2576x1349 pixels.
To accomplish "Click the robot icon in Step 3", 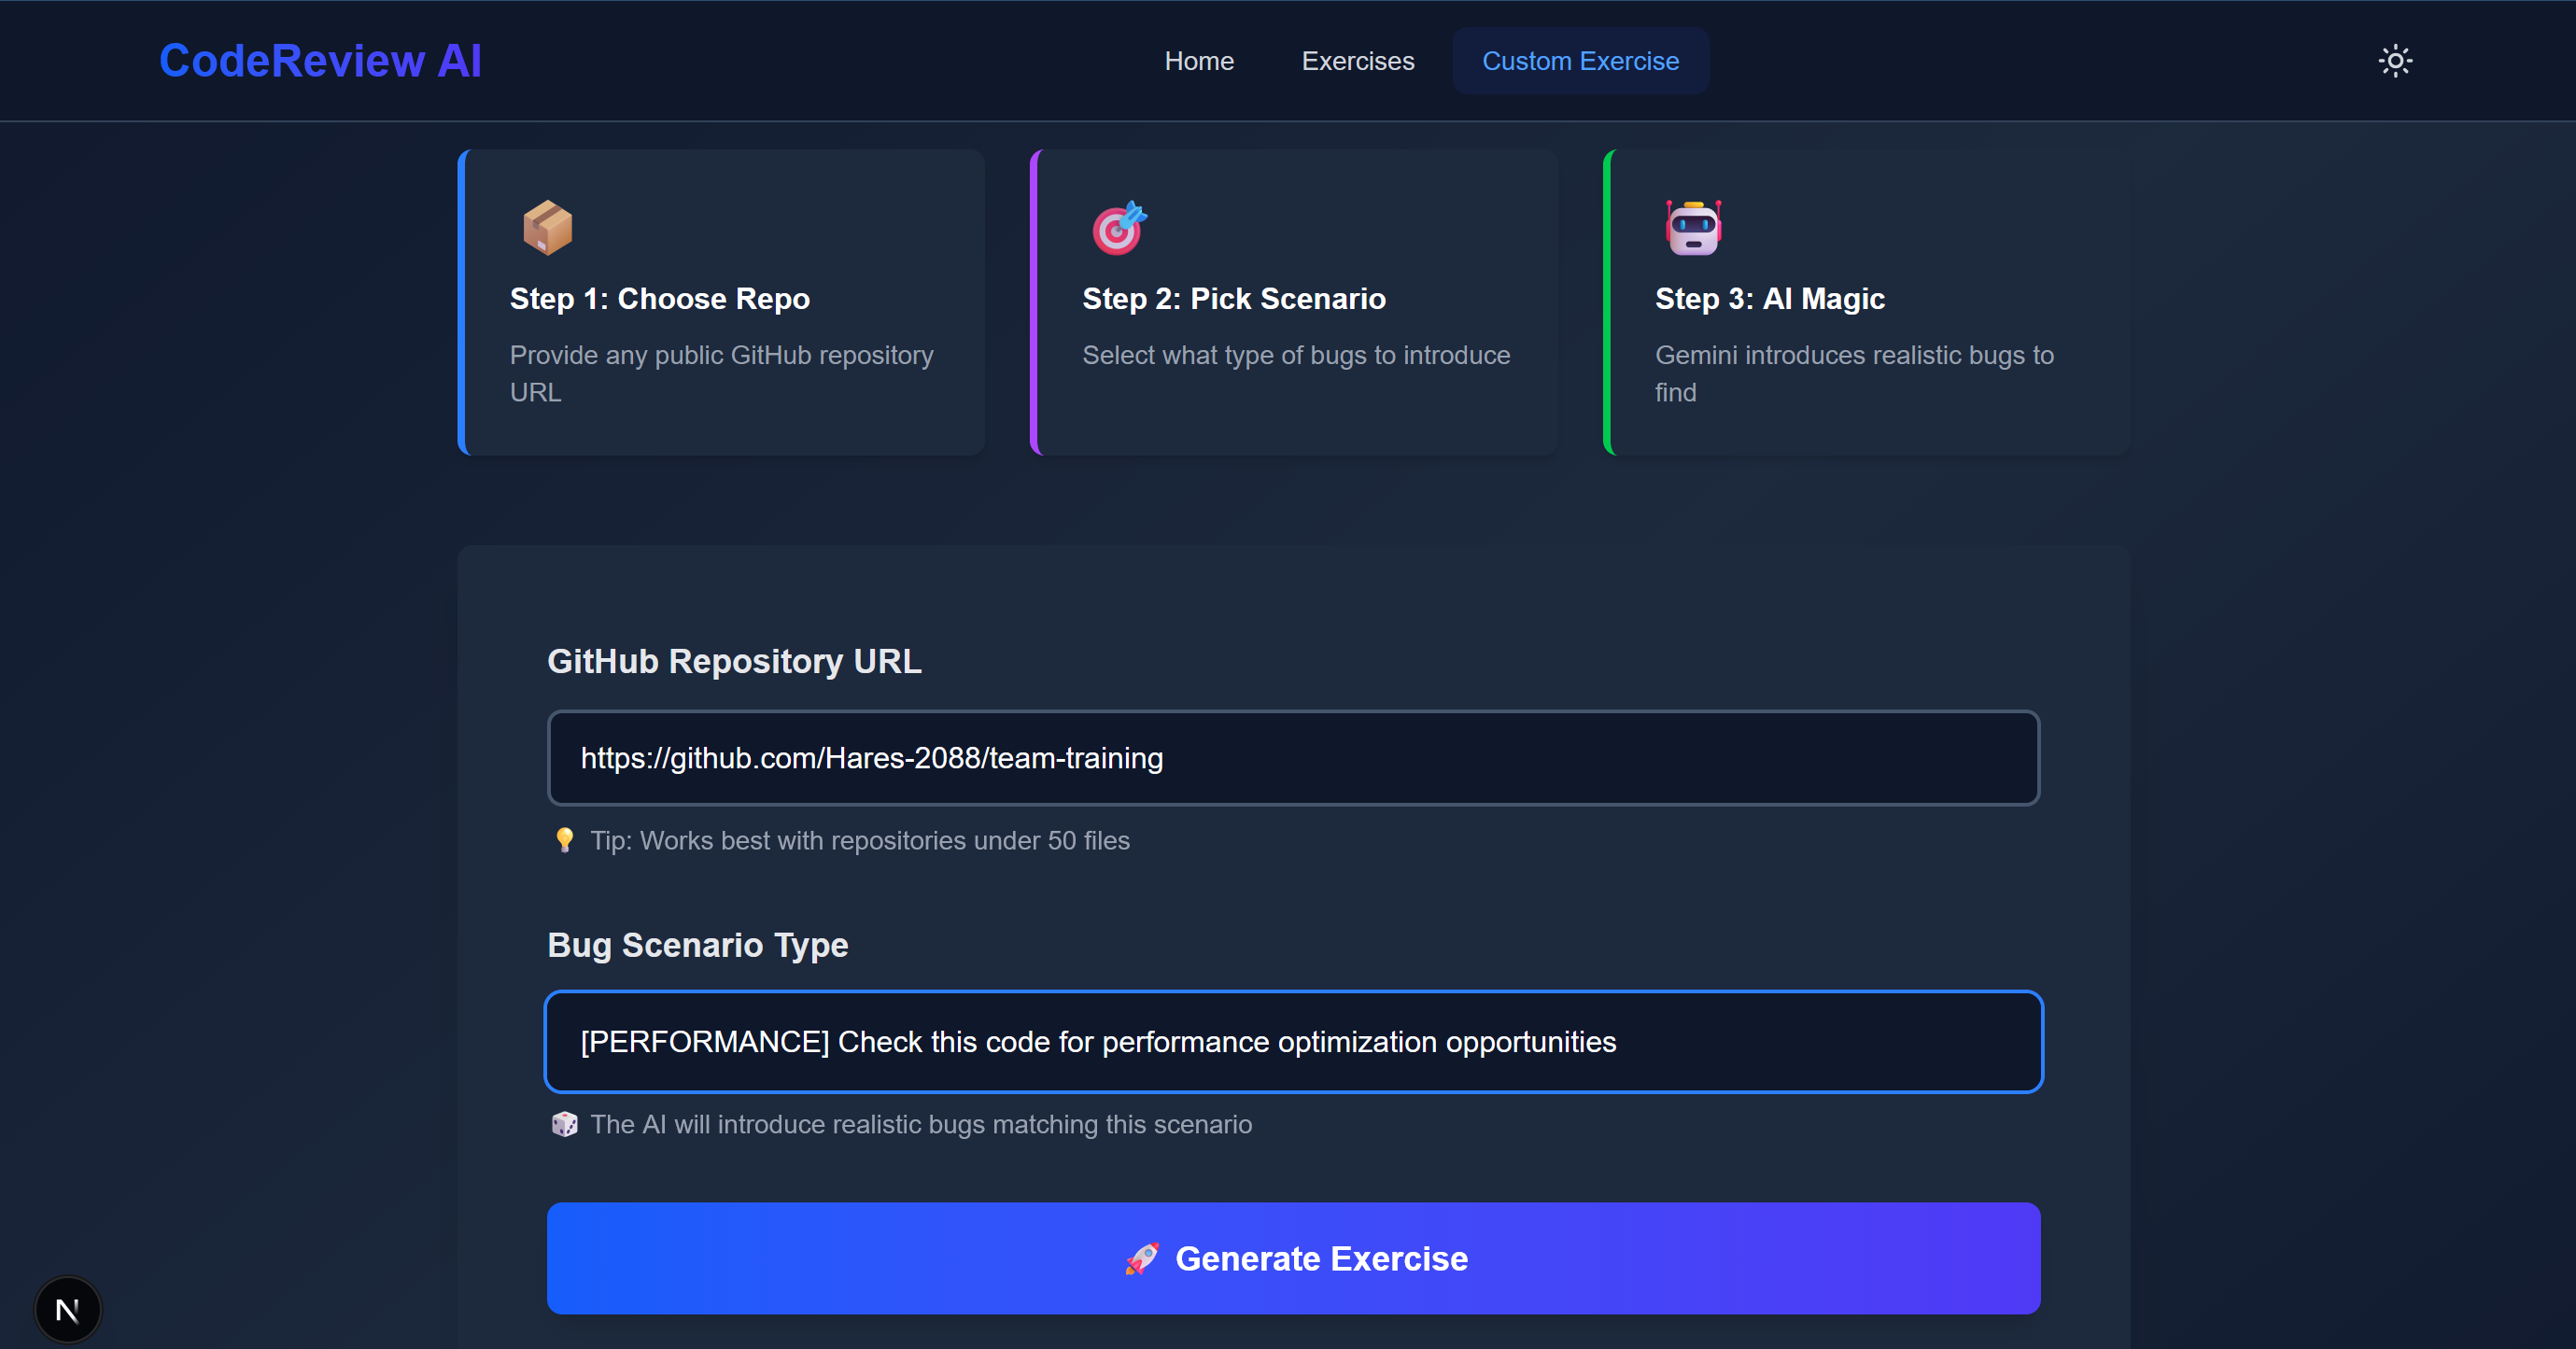I will [x=1692, y=227].
